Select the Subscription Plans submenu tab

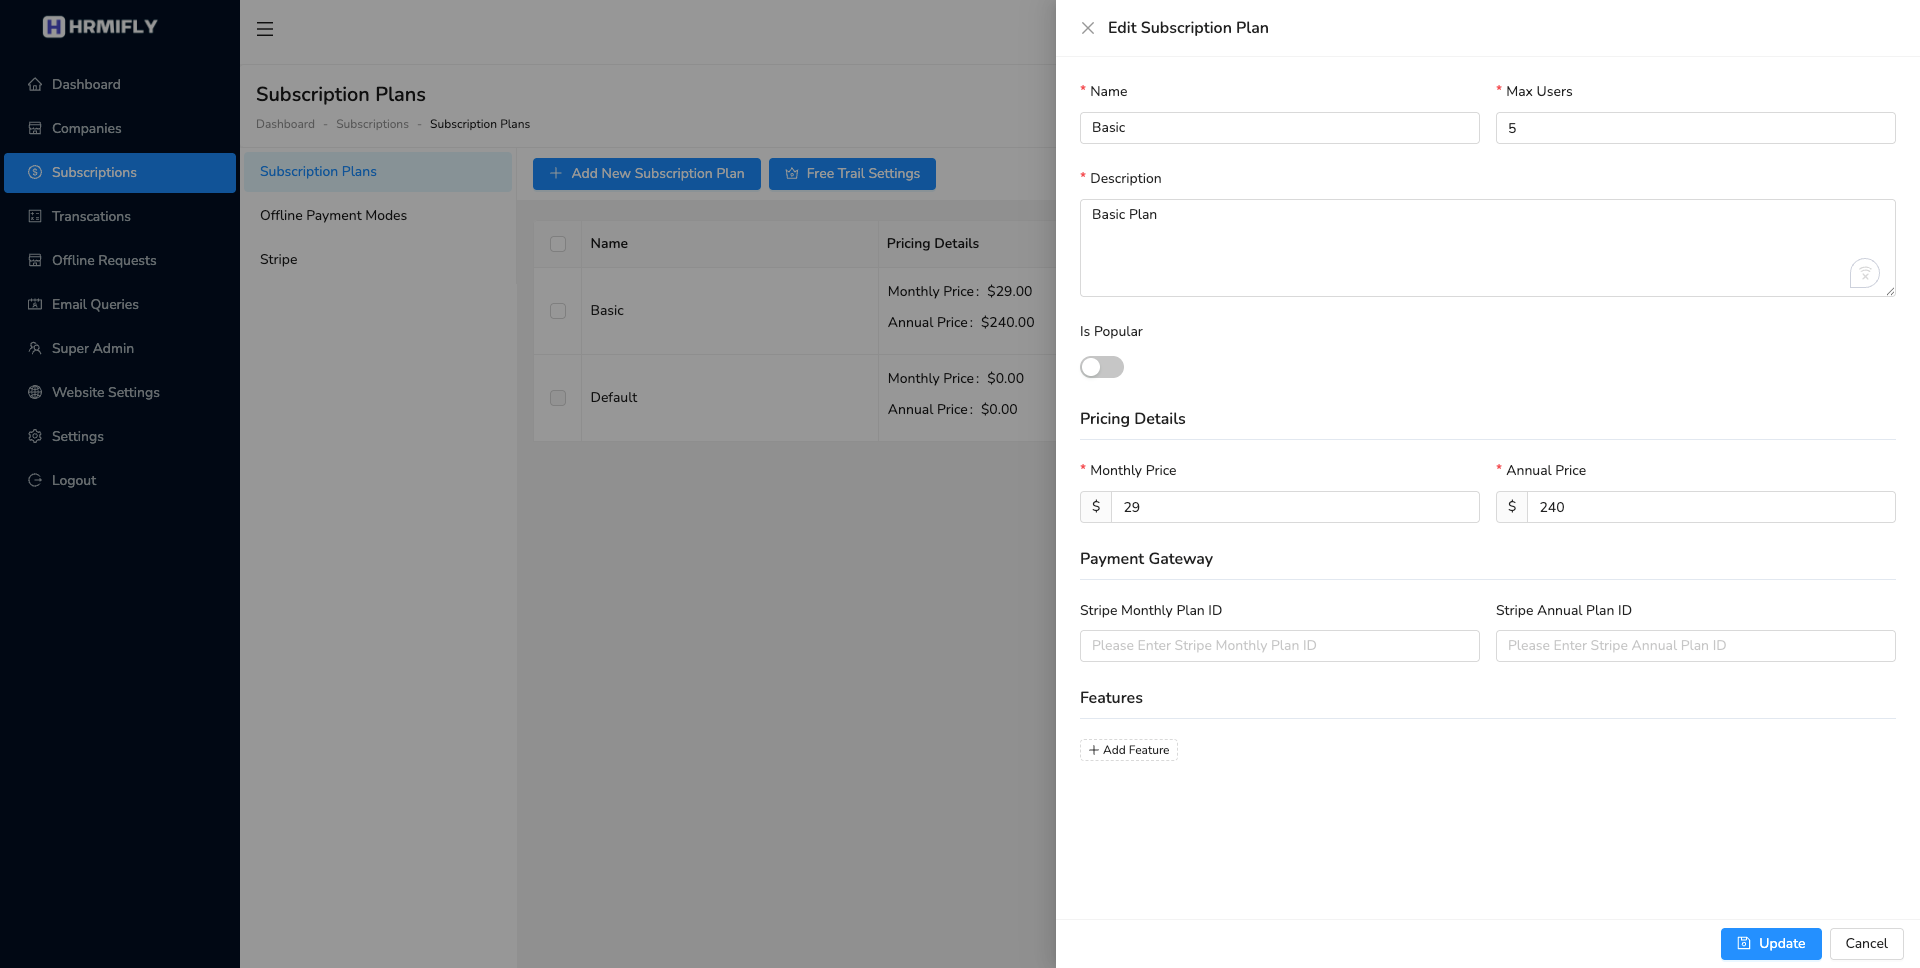coord(378,172)
